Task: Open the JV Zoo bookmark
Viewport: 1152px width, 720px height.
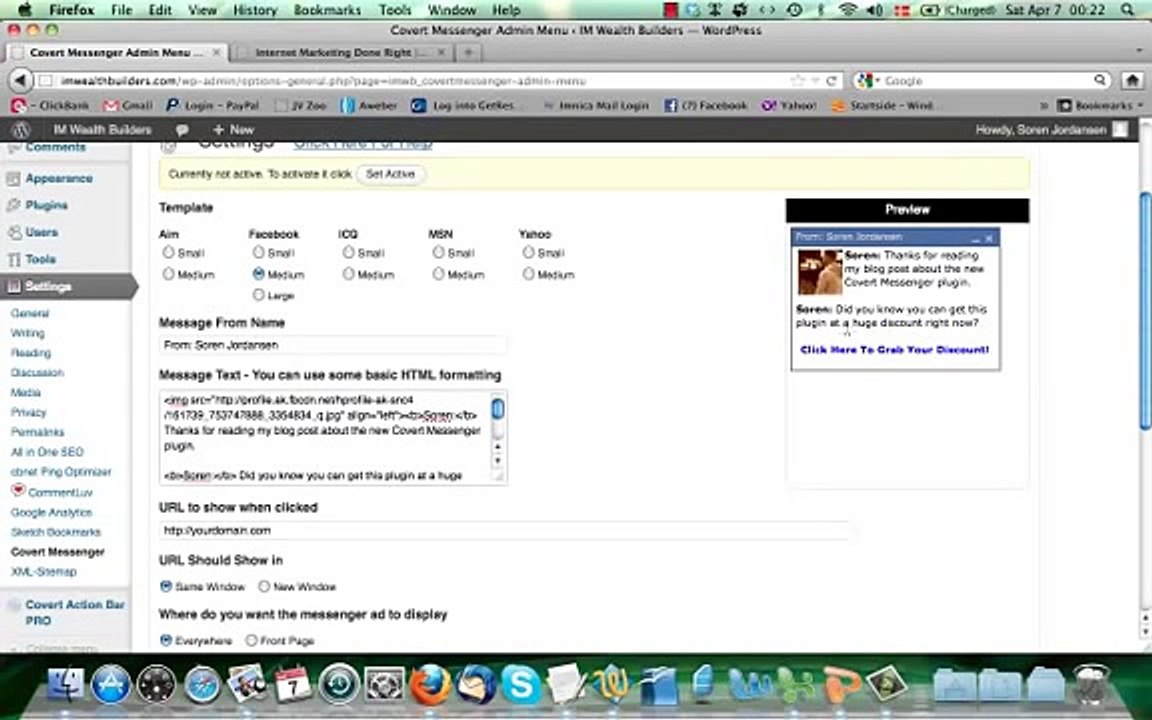Action: pos(300,106)
